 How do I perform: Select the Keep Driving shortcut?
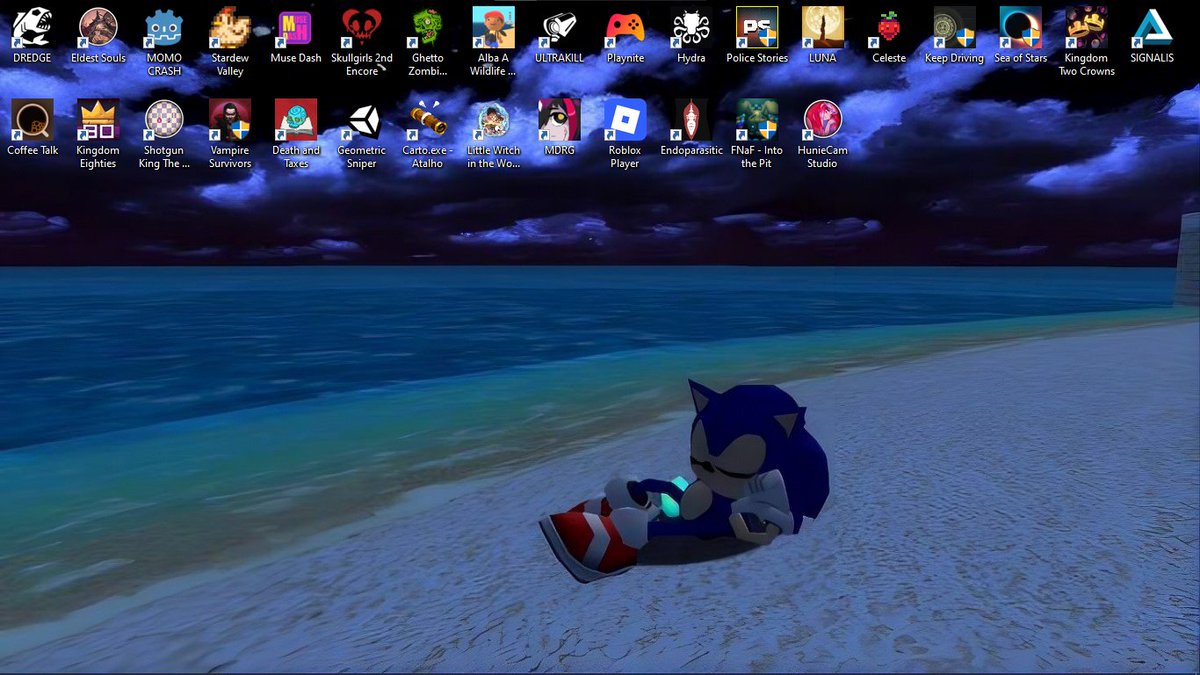tap(954, 28)
